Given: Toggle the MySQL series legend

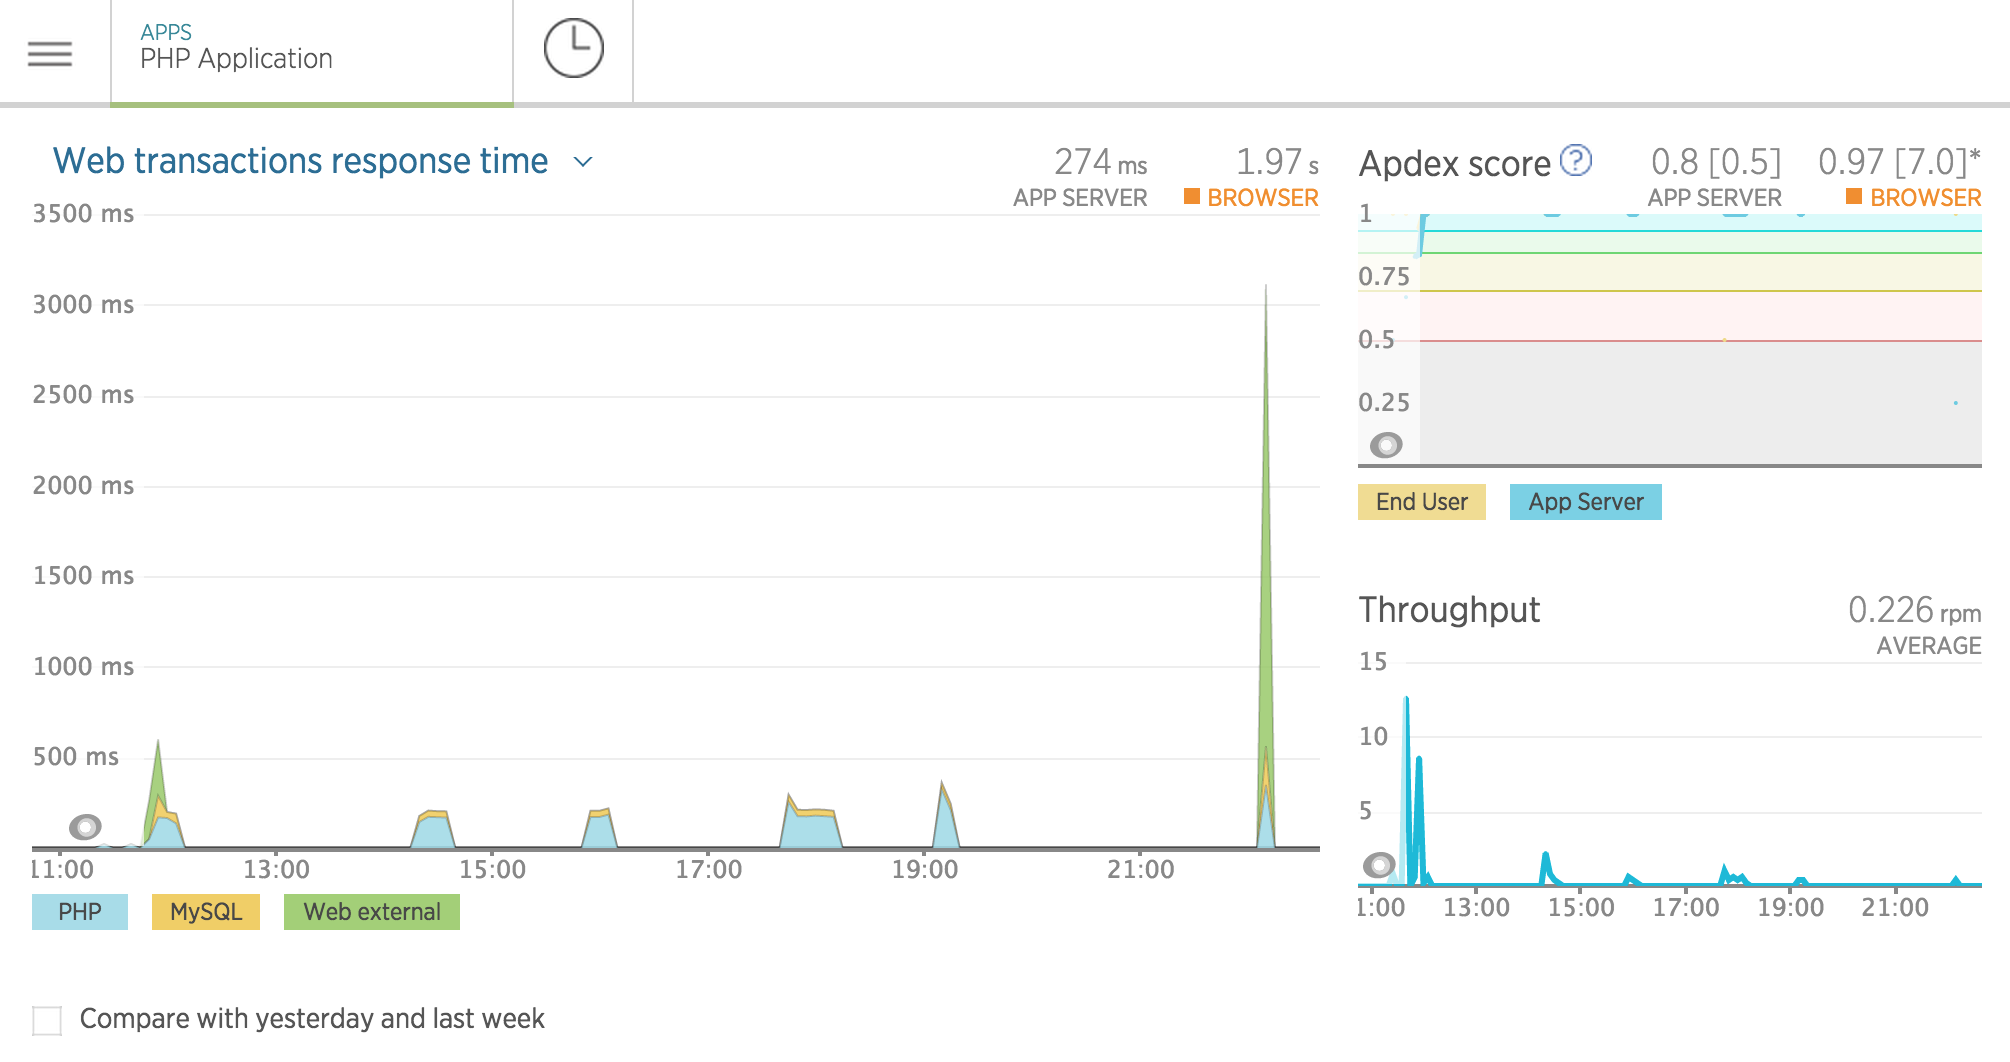Looking at the screenshot, I should pyautogui.click(x=205, y=911).
